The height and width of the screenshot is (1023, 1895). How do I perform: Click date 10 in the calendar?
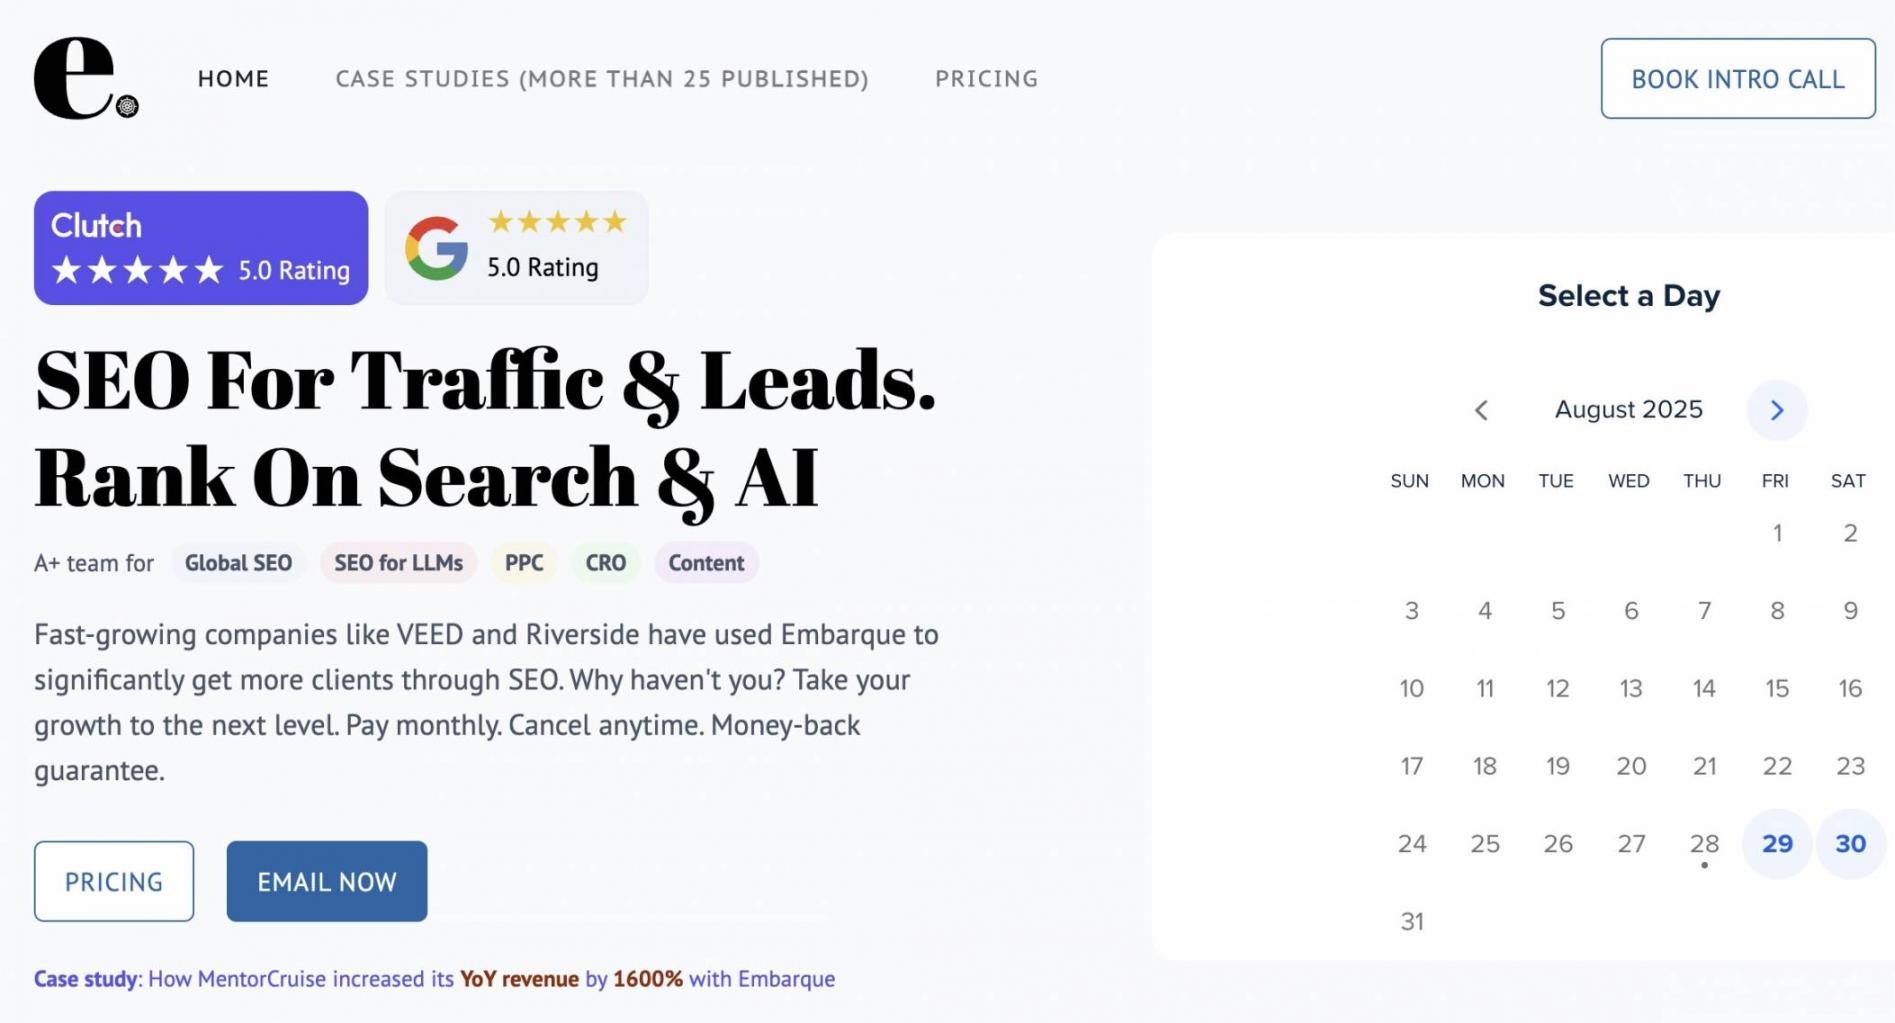(1412, 688)
